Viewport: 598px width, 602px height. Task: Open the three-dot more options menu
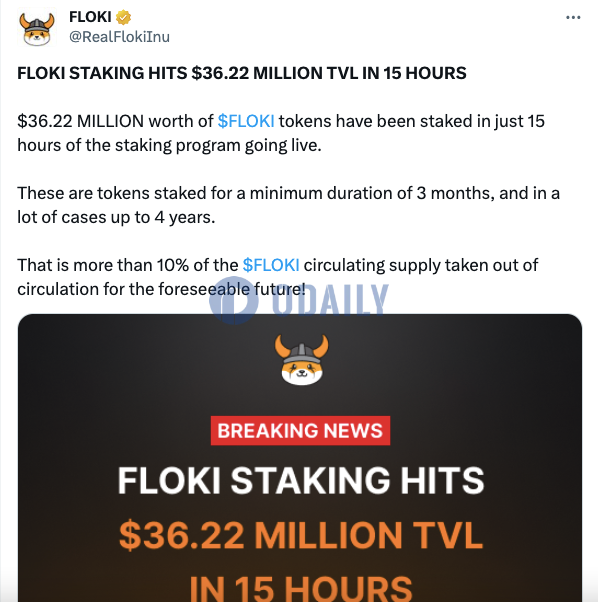(x=573, y=17)
